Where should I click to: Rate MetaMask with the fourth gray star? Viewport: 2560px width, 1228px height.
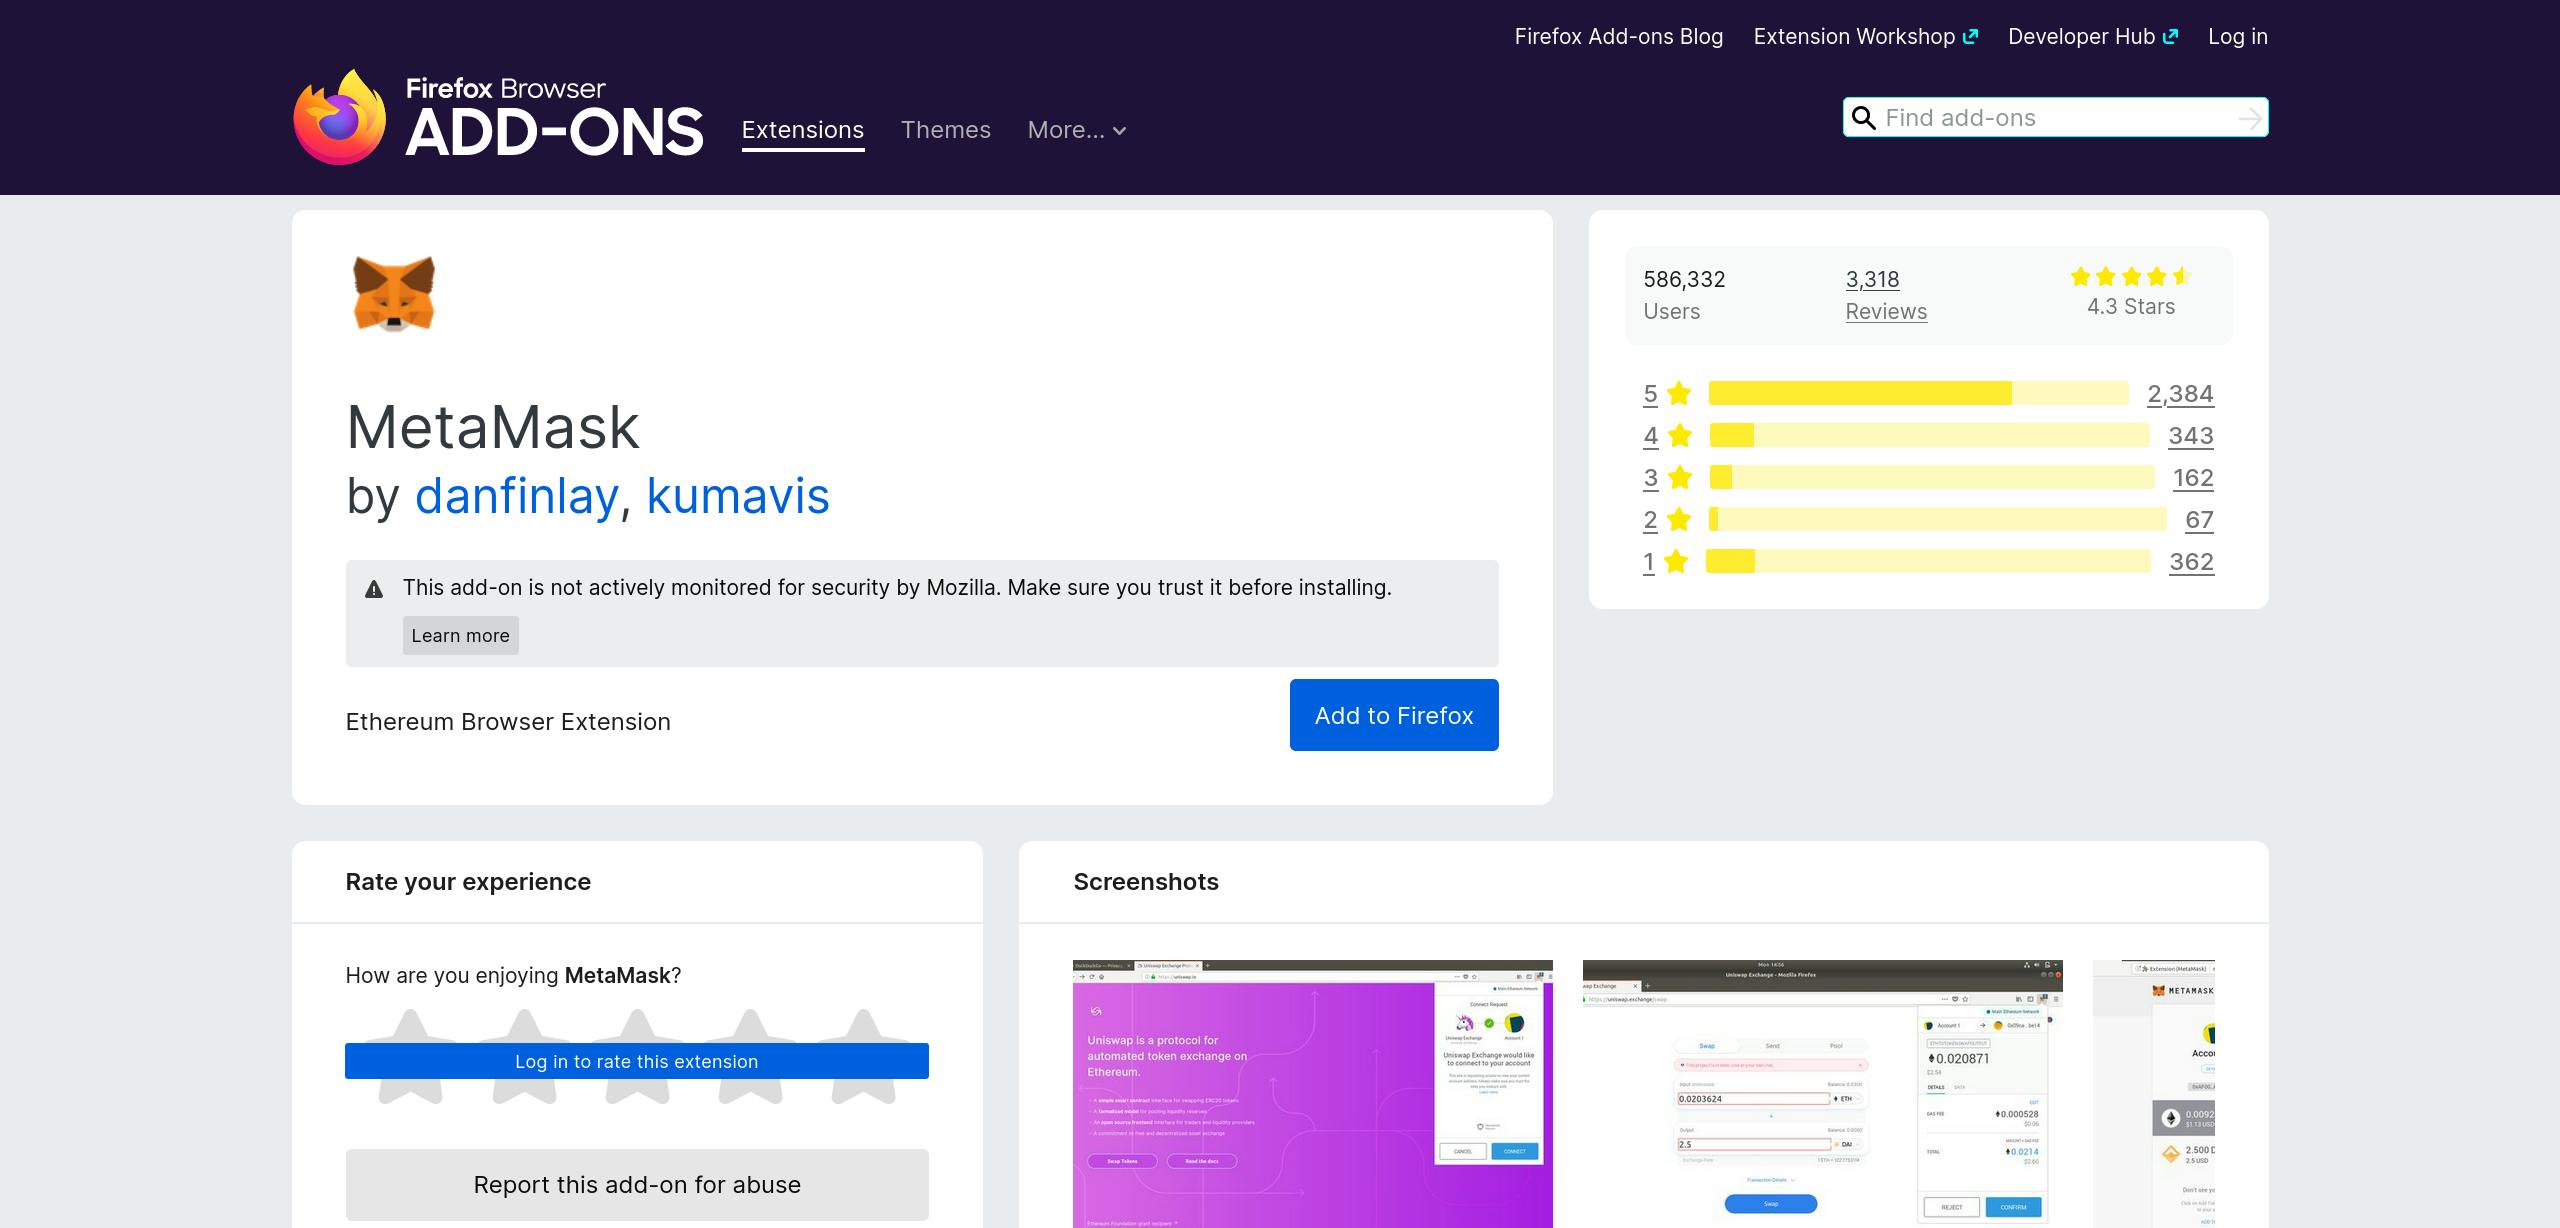point(750,1057)
